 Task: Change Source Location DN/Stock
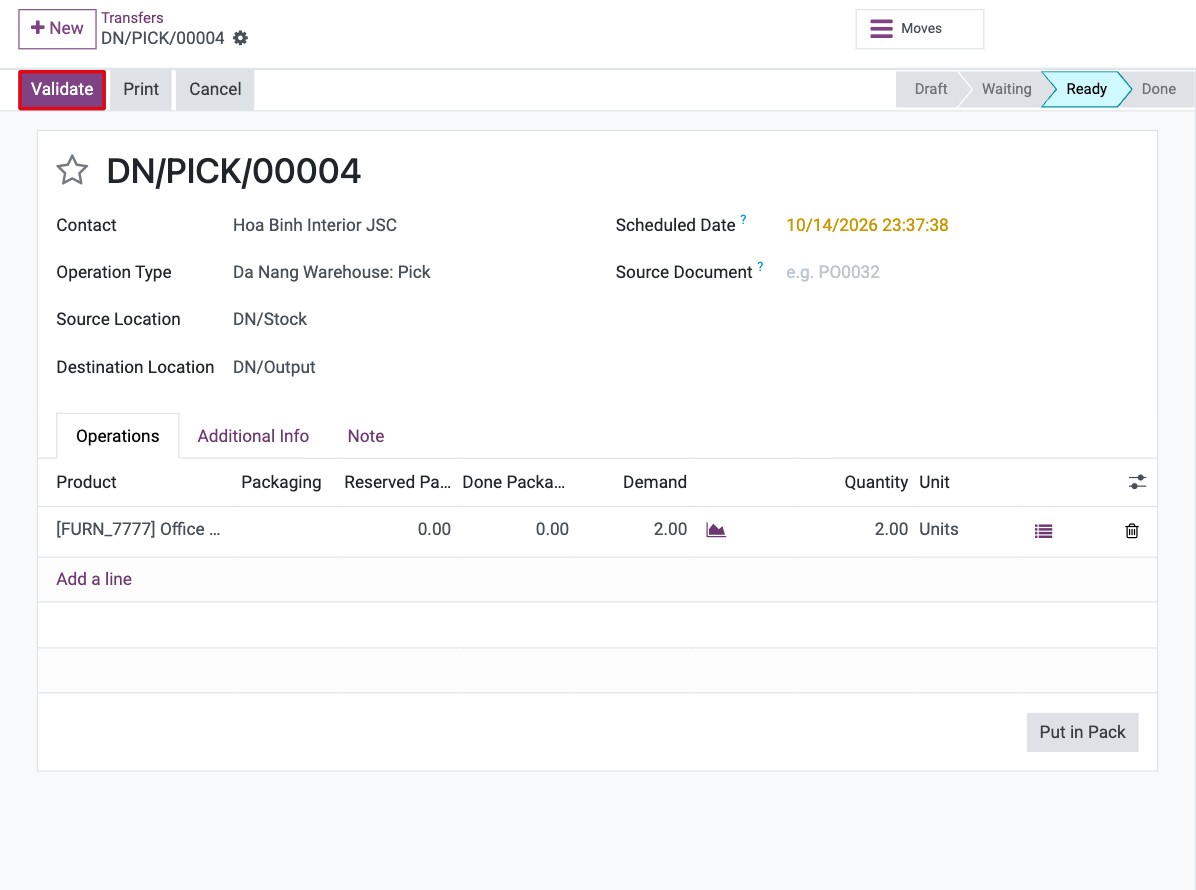click(270, 320)
